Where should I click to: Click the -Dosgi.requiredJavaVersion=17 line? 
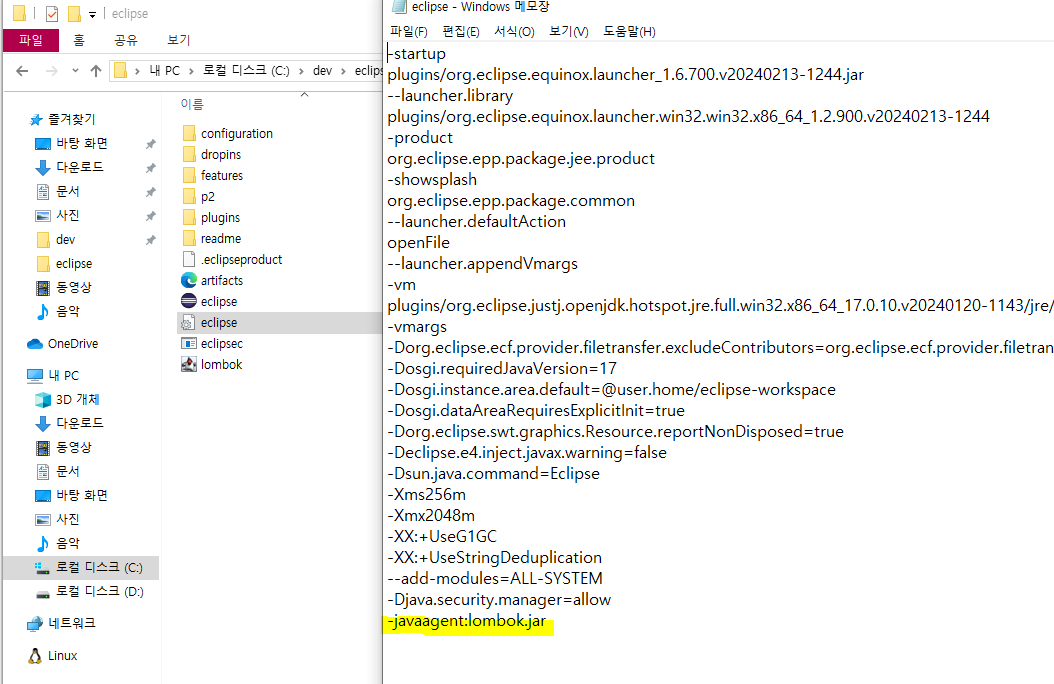click(x=501, y=368)
